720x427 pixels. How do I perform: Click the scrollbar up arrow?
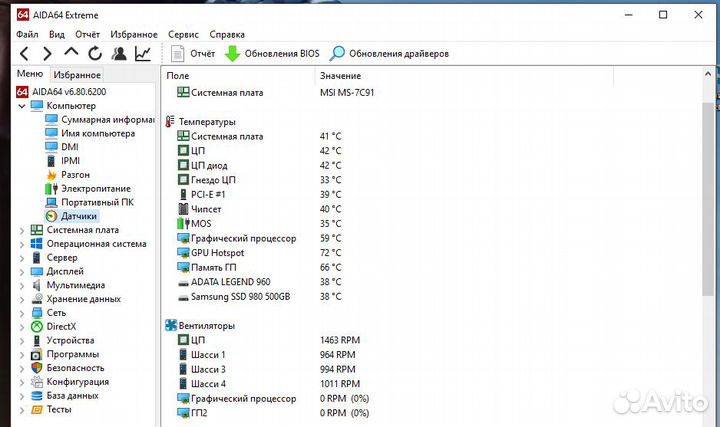click(x=708, y=73)
